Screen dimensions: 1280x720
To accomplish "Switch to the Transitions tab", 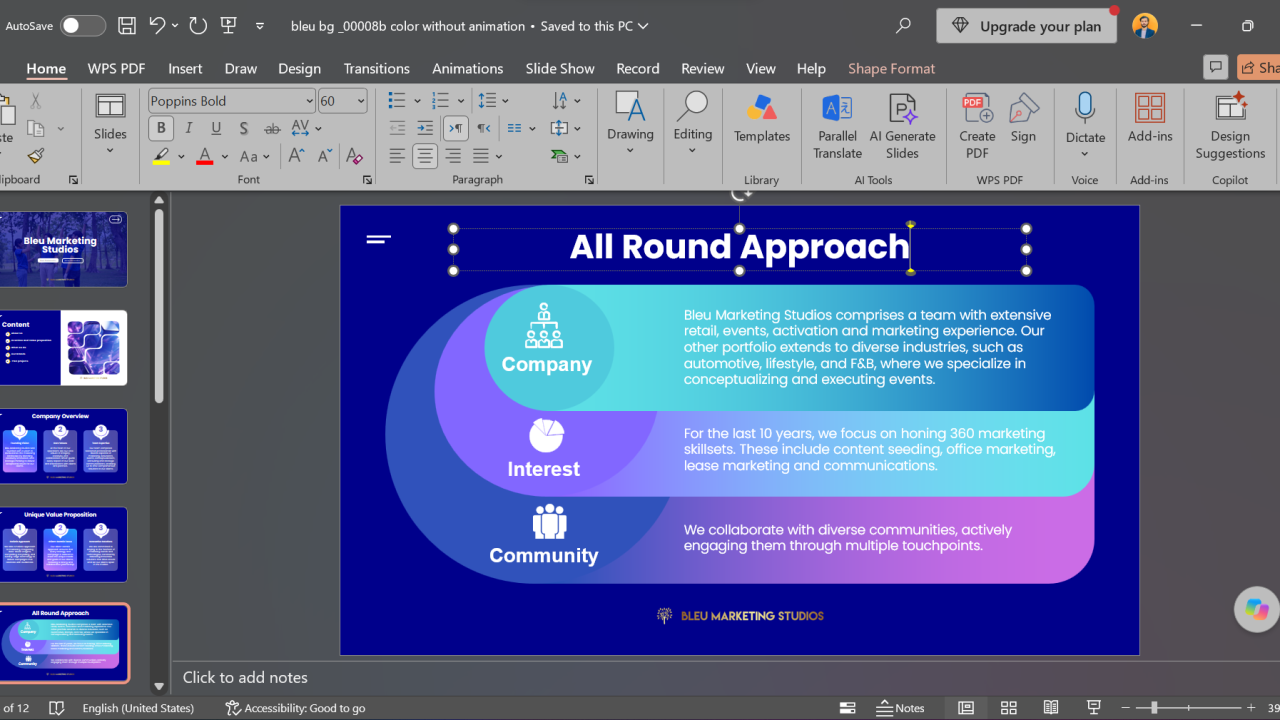I will [x=376, y=68].
